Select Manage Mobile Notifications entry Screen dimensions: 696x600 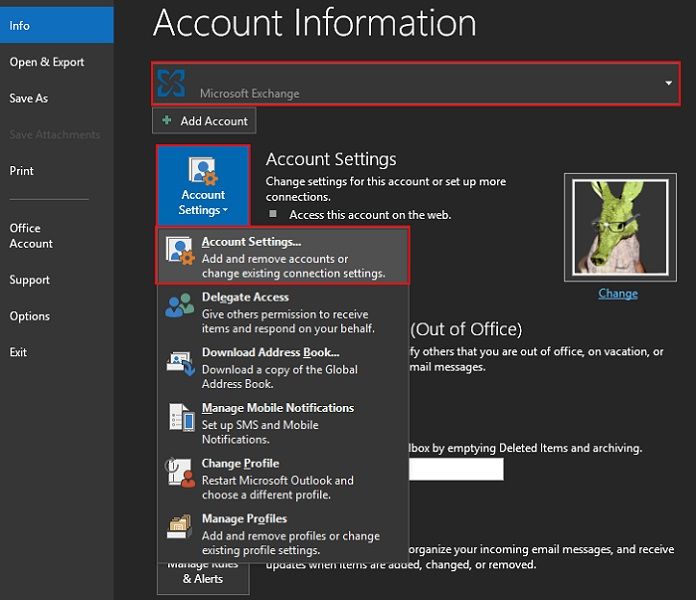point(282,423)
